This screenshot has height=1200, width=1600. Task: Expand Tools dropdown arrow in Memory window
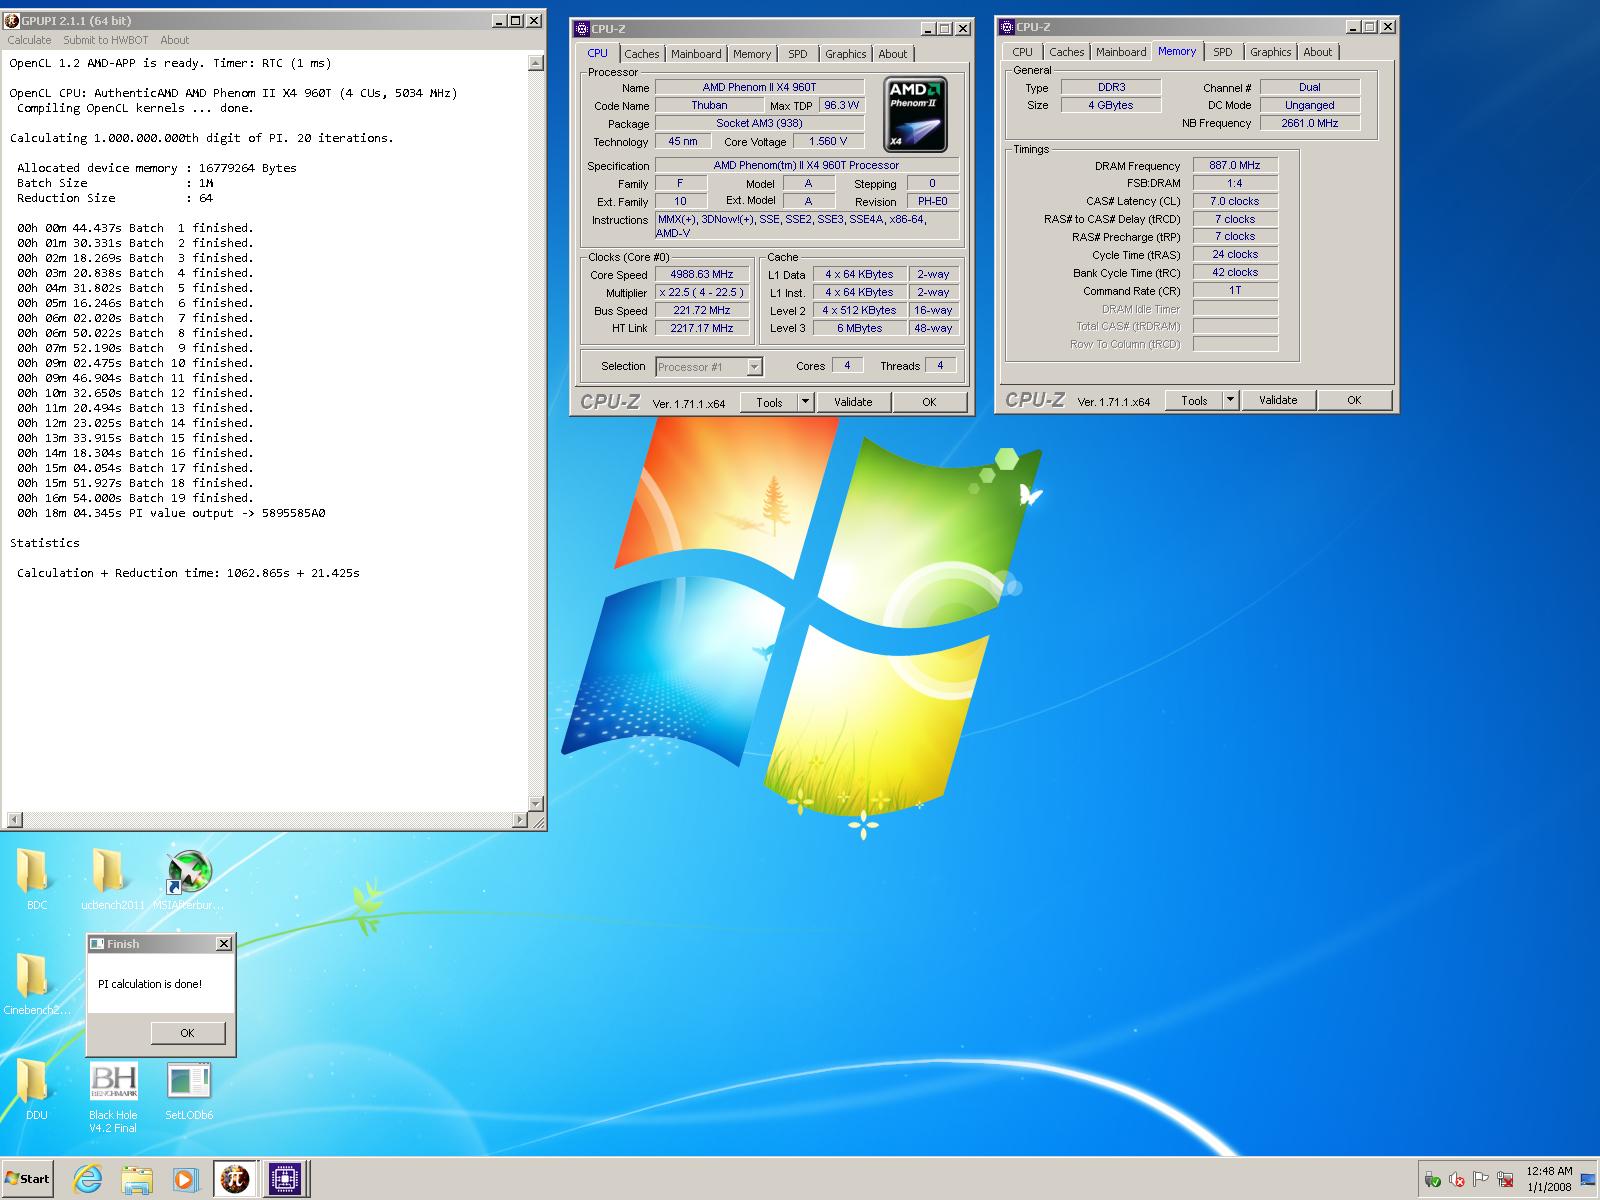pos(1231,400)
